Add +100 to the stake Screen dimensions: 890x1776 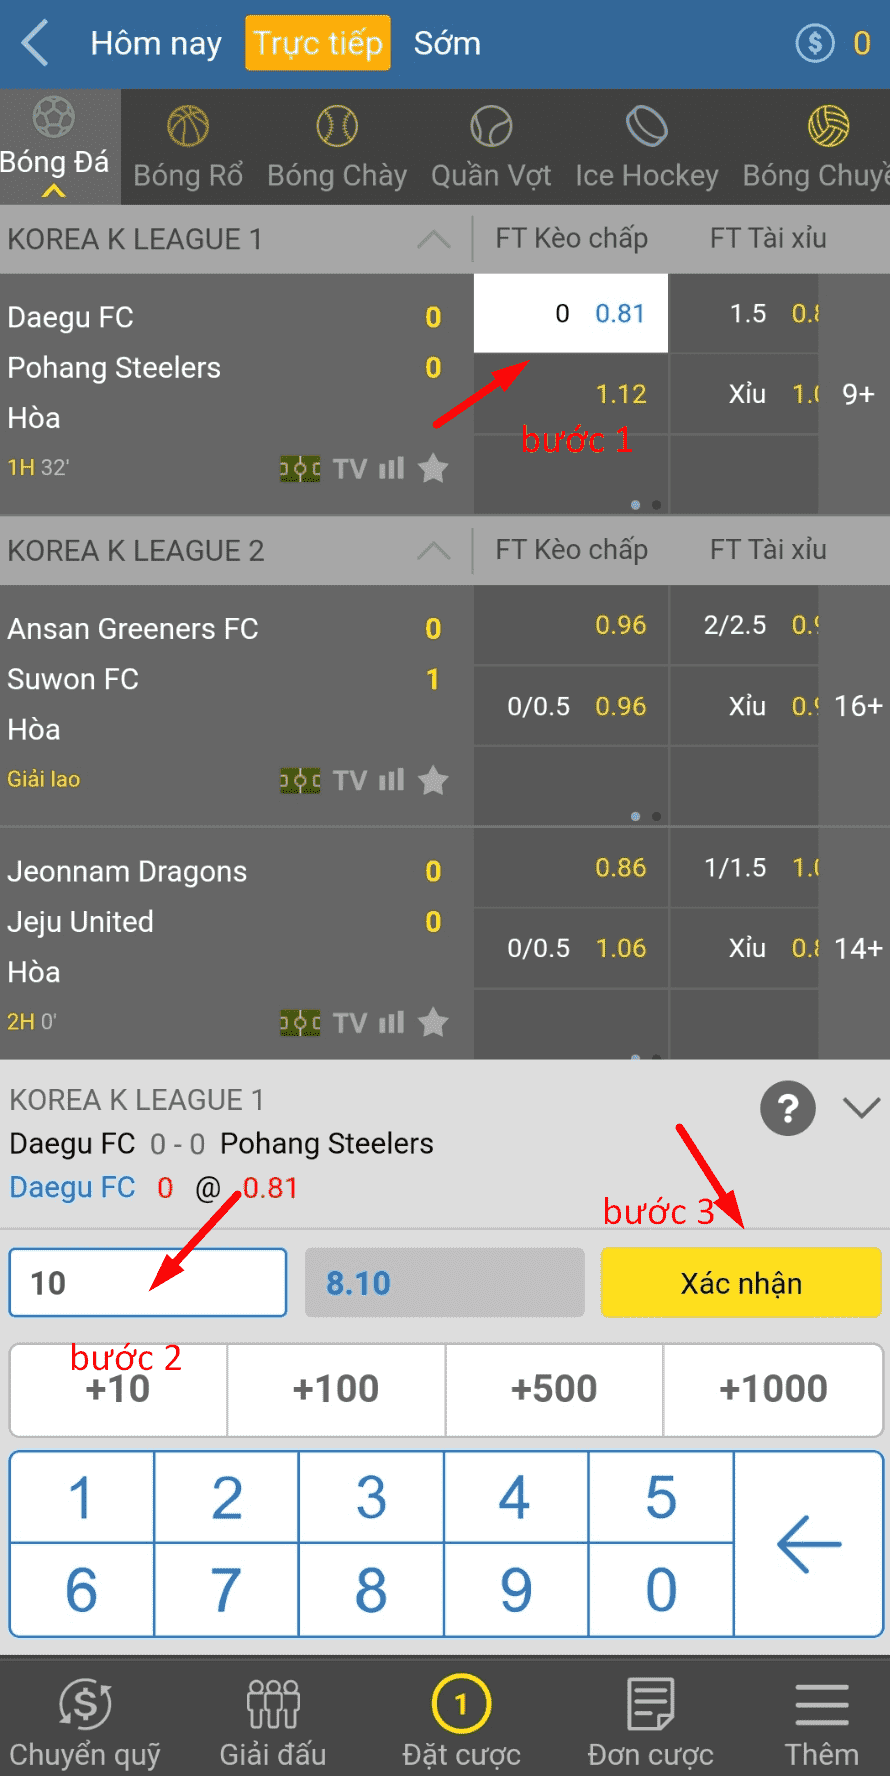pos(336,1389)
